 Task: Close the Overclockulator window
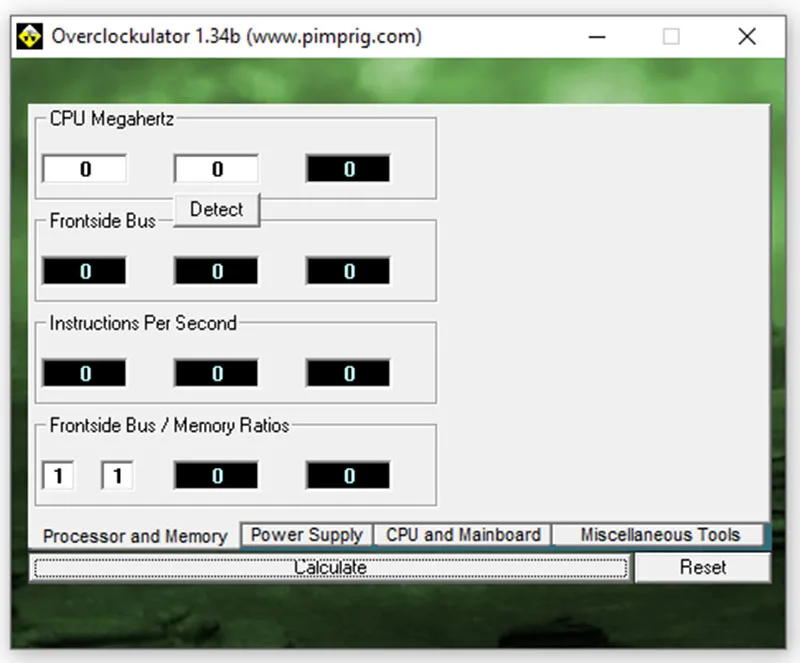coord(747,37)
